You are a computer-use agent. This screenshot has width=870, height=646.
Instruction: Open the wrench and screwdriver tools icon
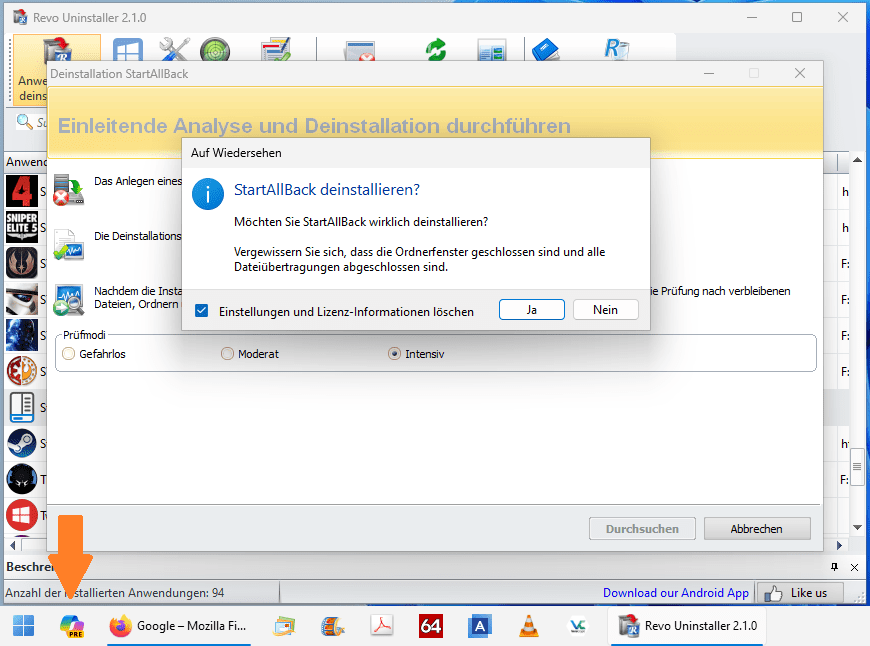(x=174, y=49)
